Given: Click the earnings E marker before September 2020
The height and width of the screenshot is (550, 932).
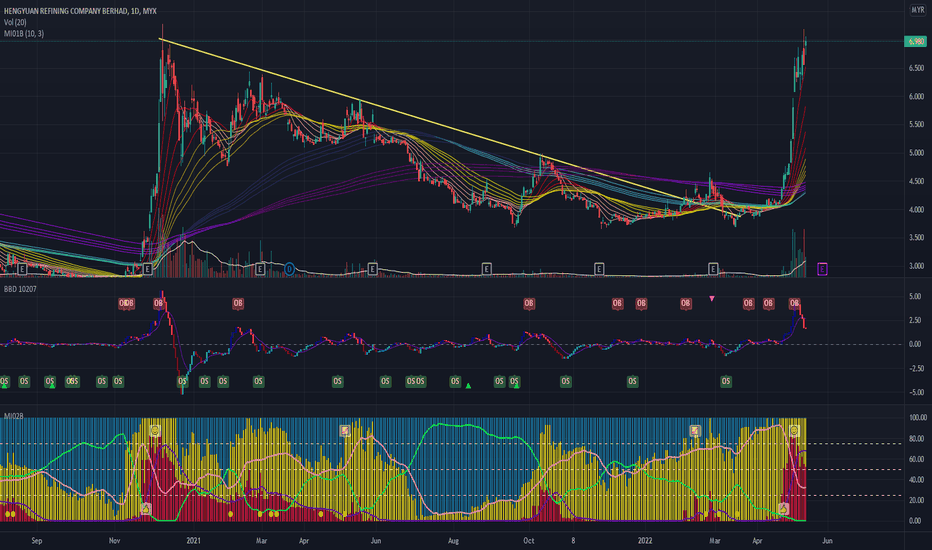Looking at the screenshot, I should 22,269.
